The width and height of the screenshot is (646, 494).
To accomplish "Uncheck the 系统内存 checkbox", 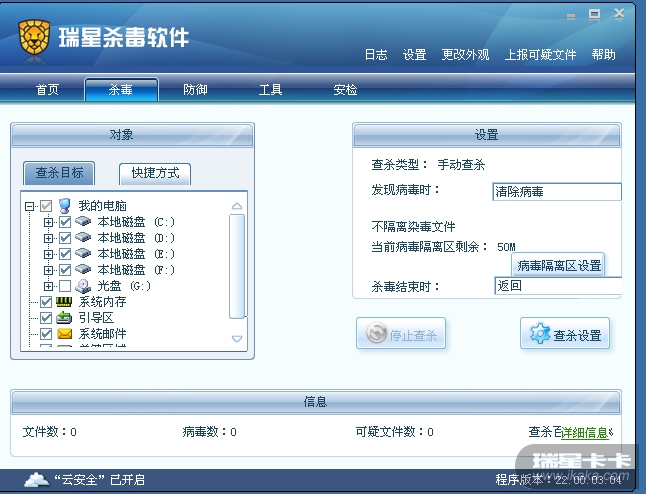I will [x=46, y=302].
